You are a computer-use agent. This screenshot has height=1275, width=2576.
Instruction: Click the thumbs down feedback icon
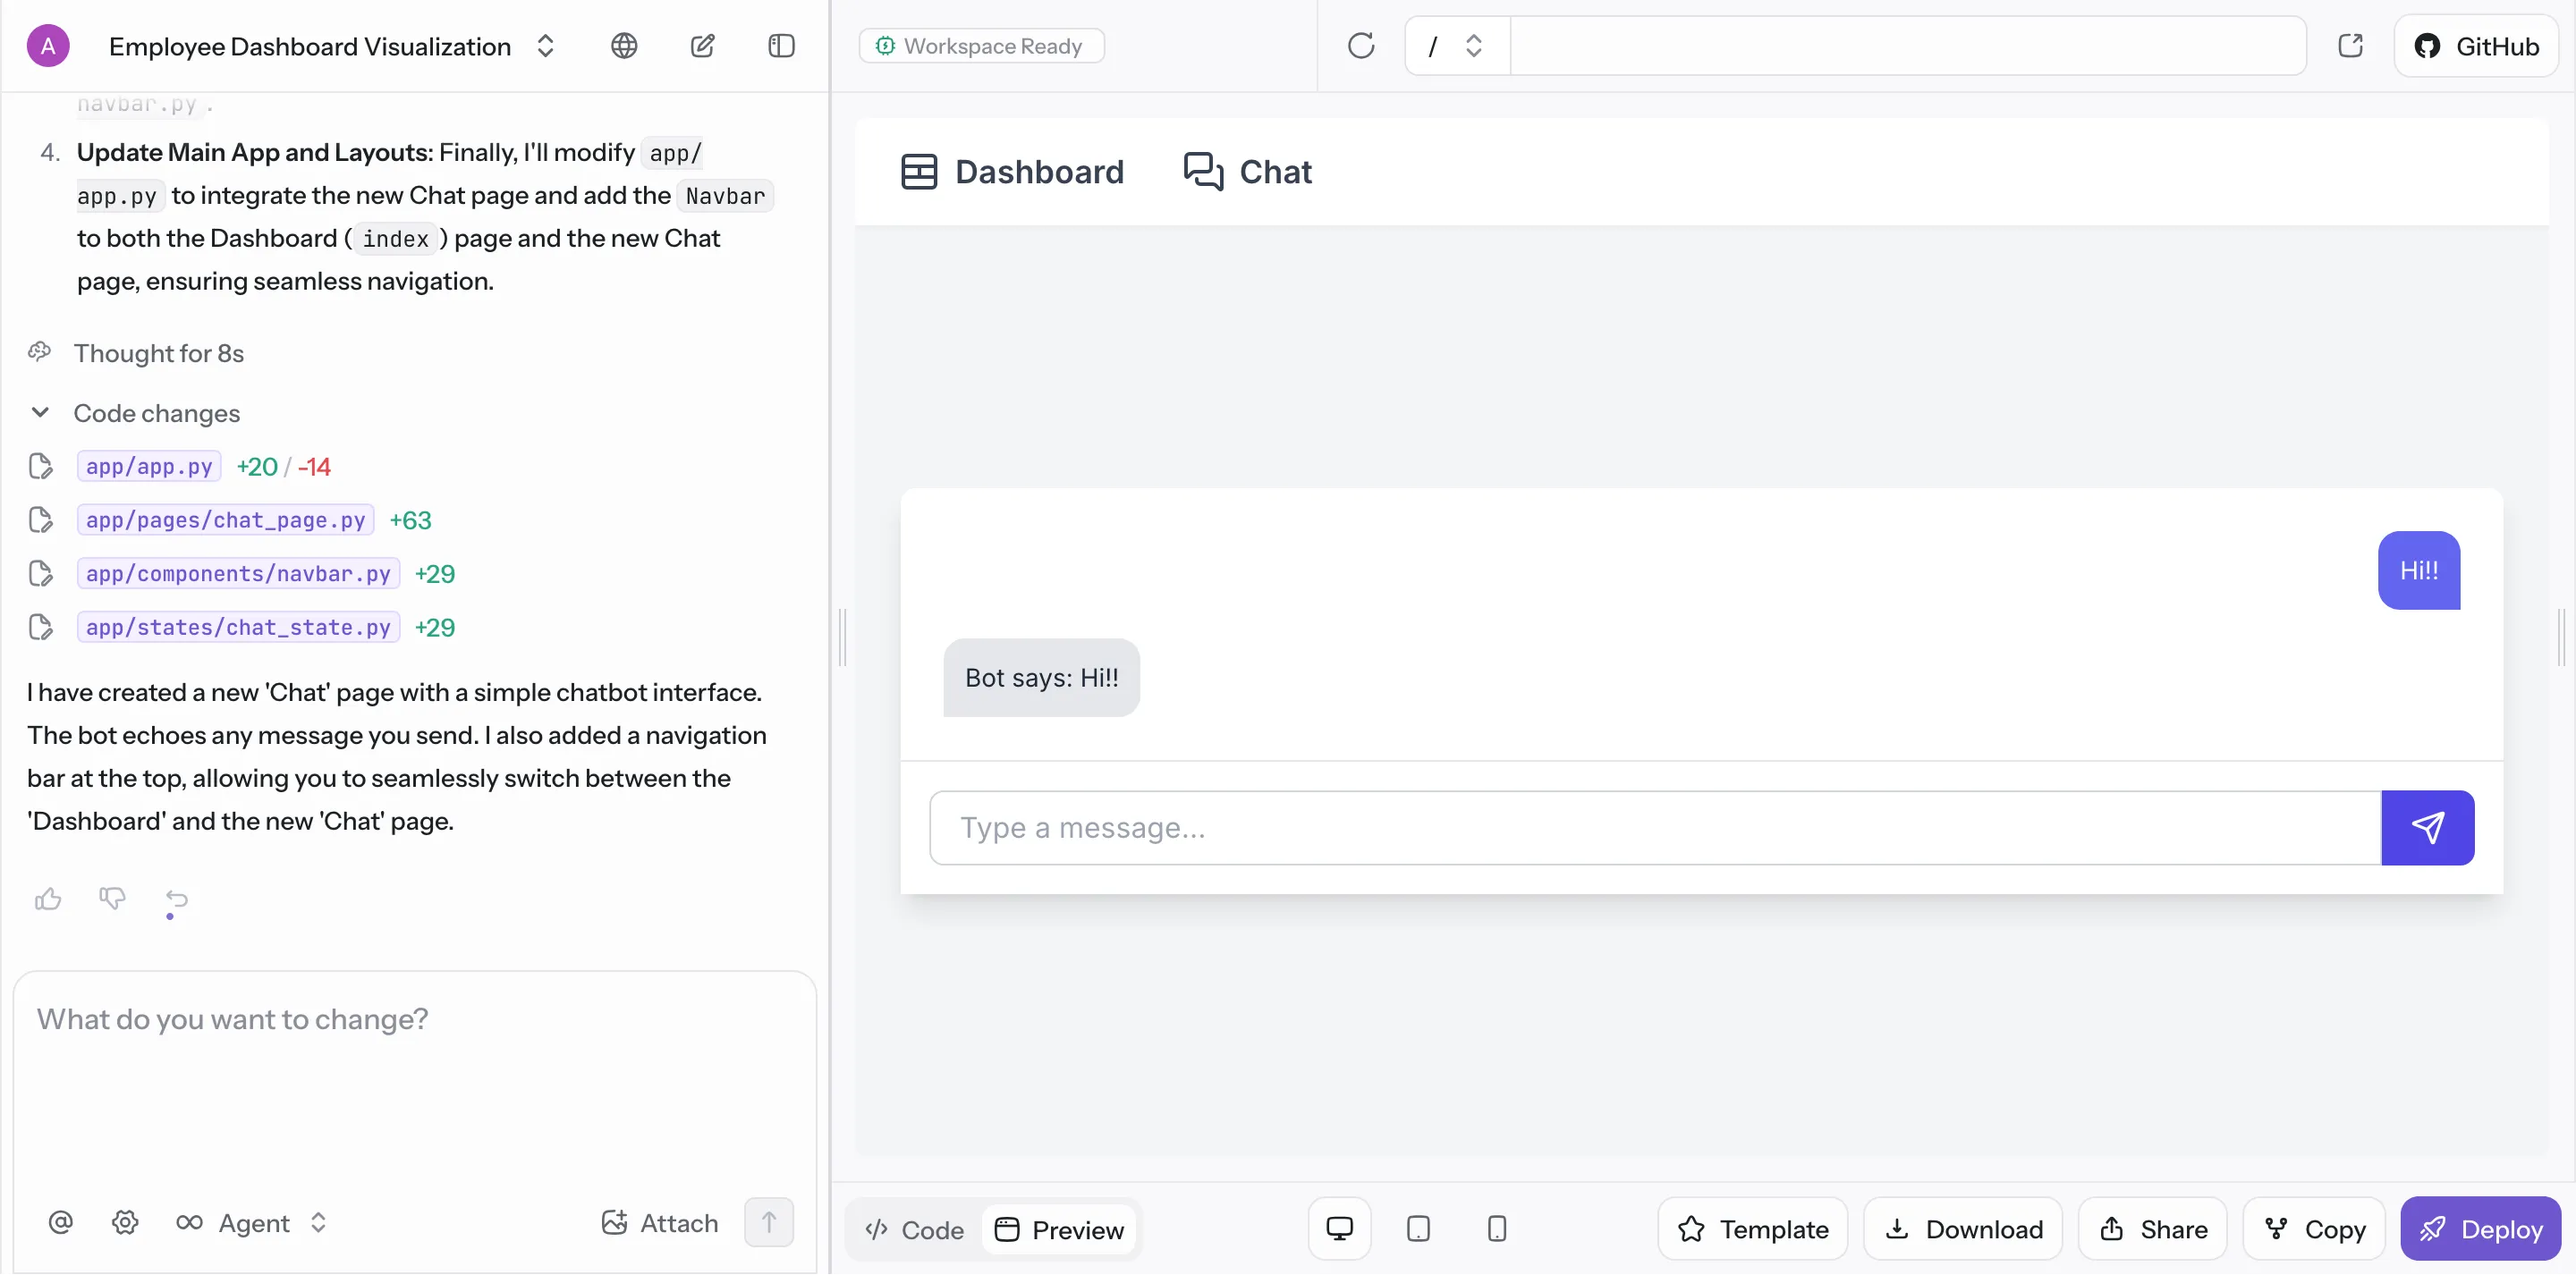112,899
